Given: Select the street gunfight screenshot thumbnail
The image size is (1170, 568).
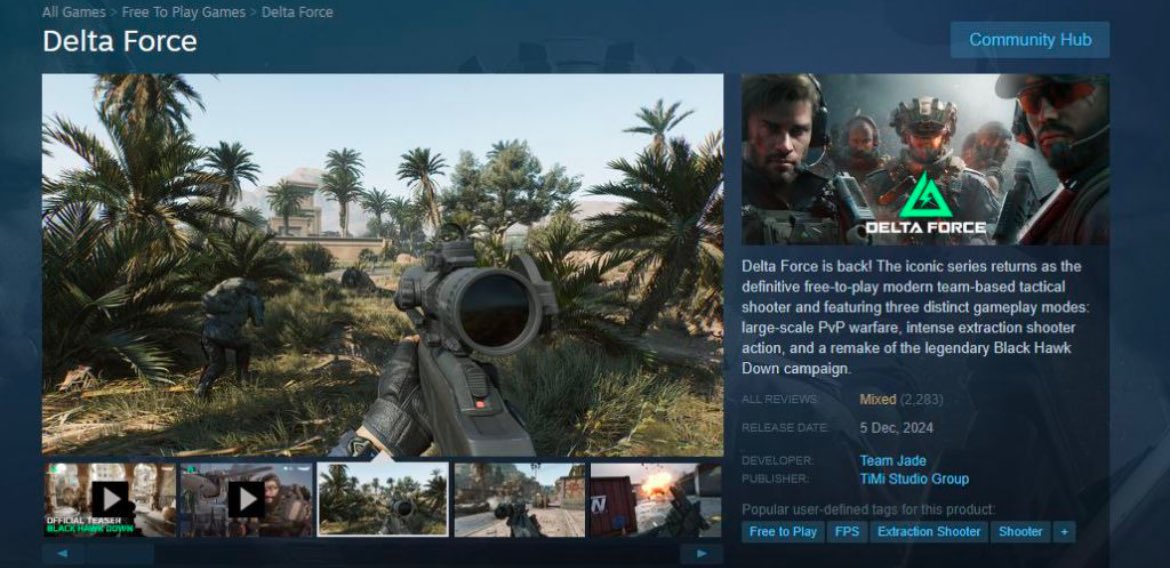Looking at the screenshot, I should coord(520,499).
